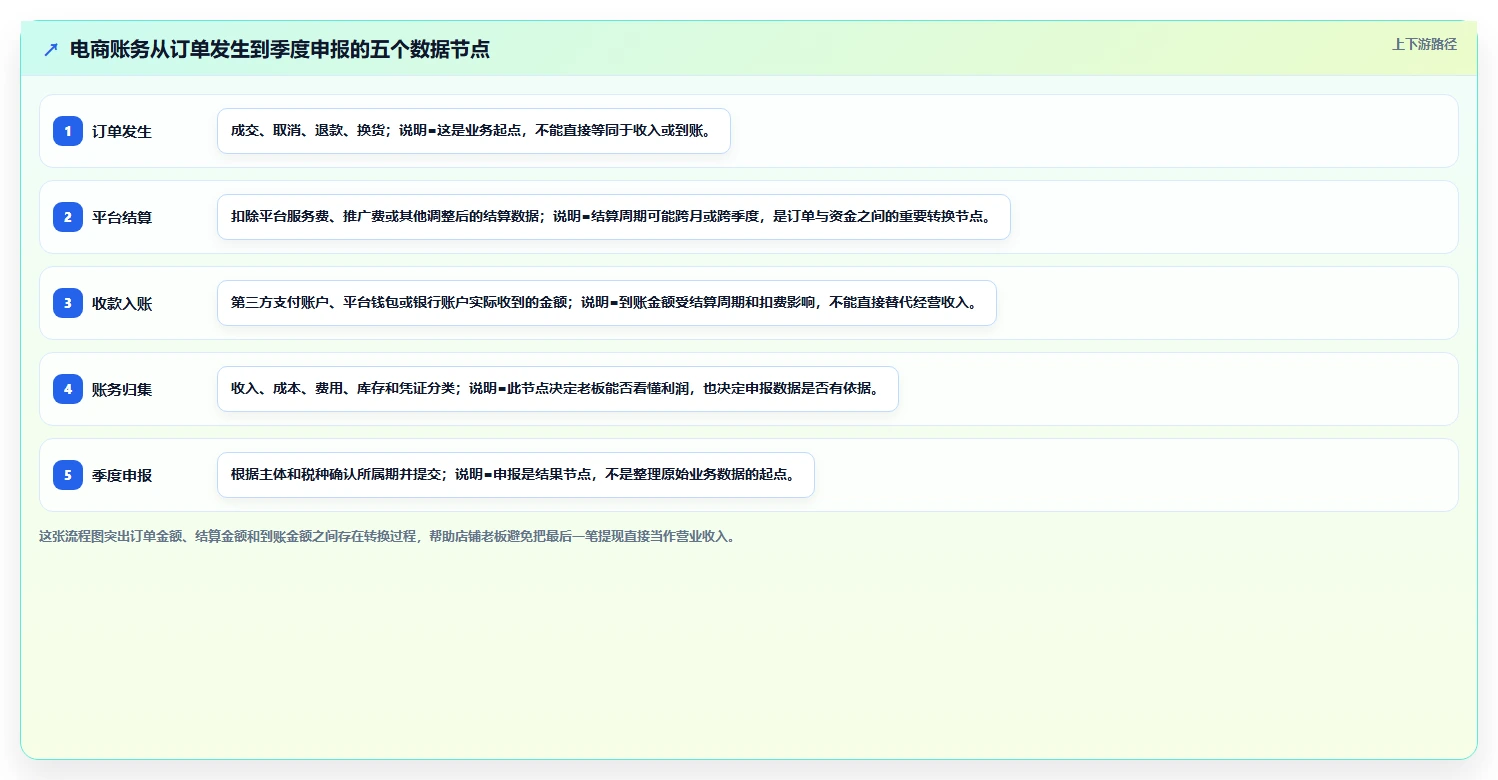Click the title 电商账务从订单发生到季度申报的五个数据节点
The height and width of the screenshot is (780, 1498).
pyautogui.click(x=280, y=49)
